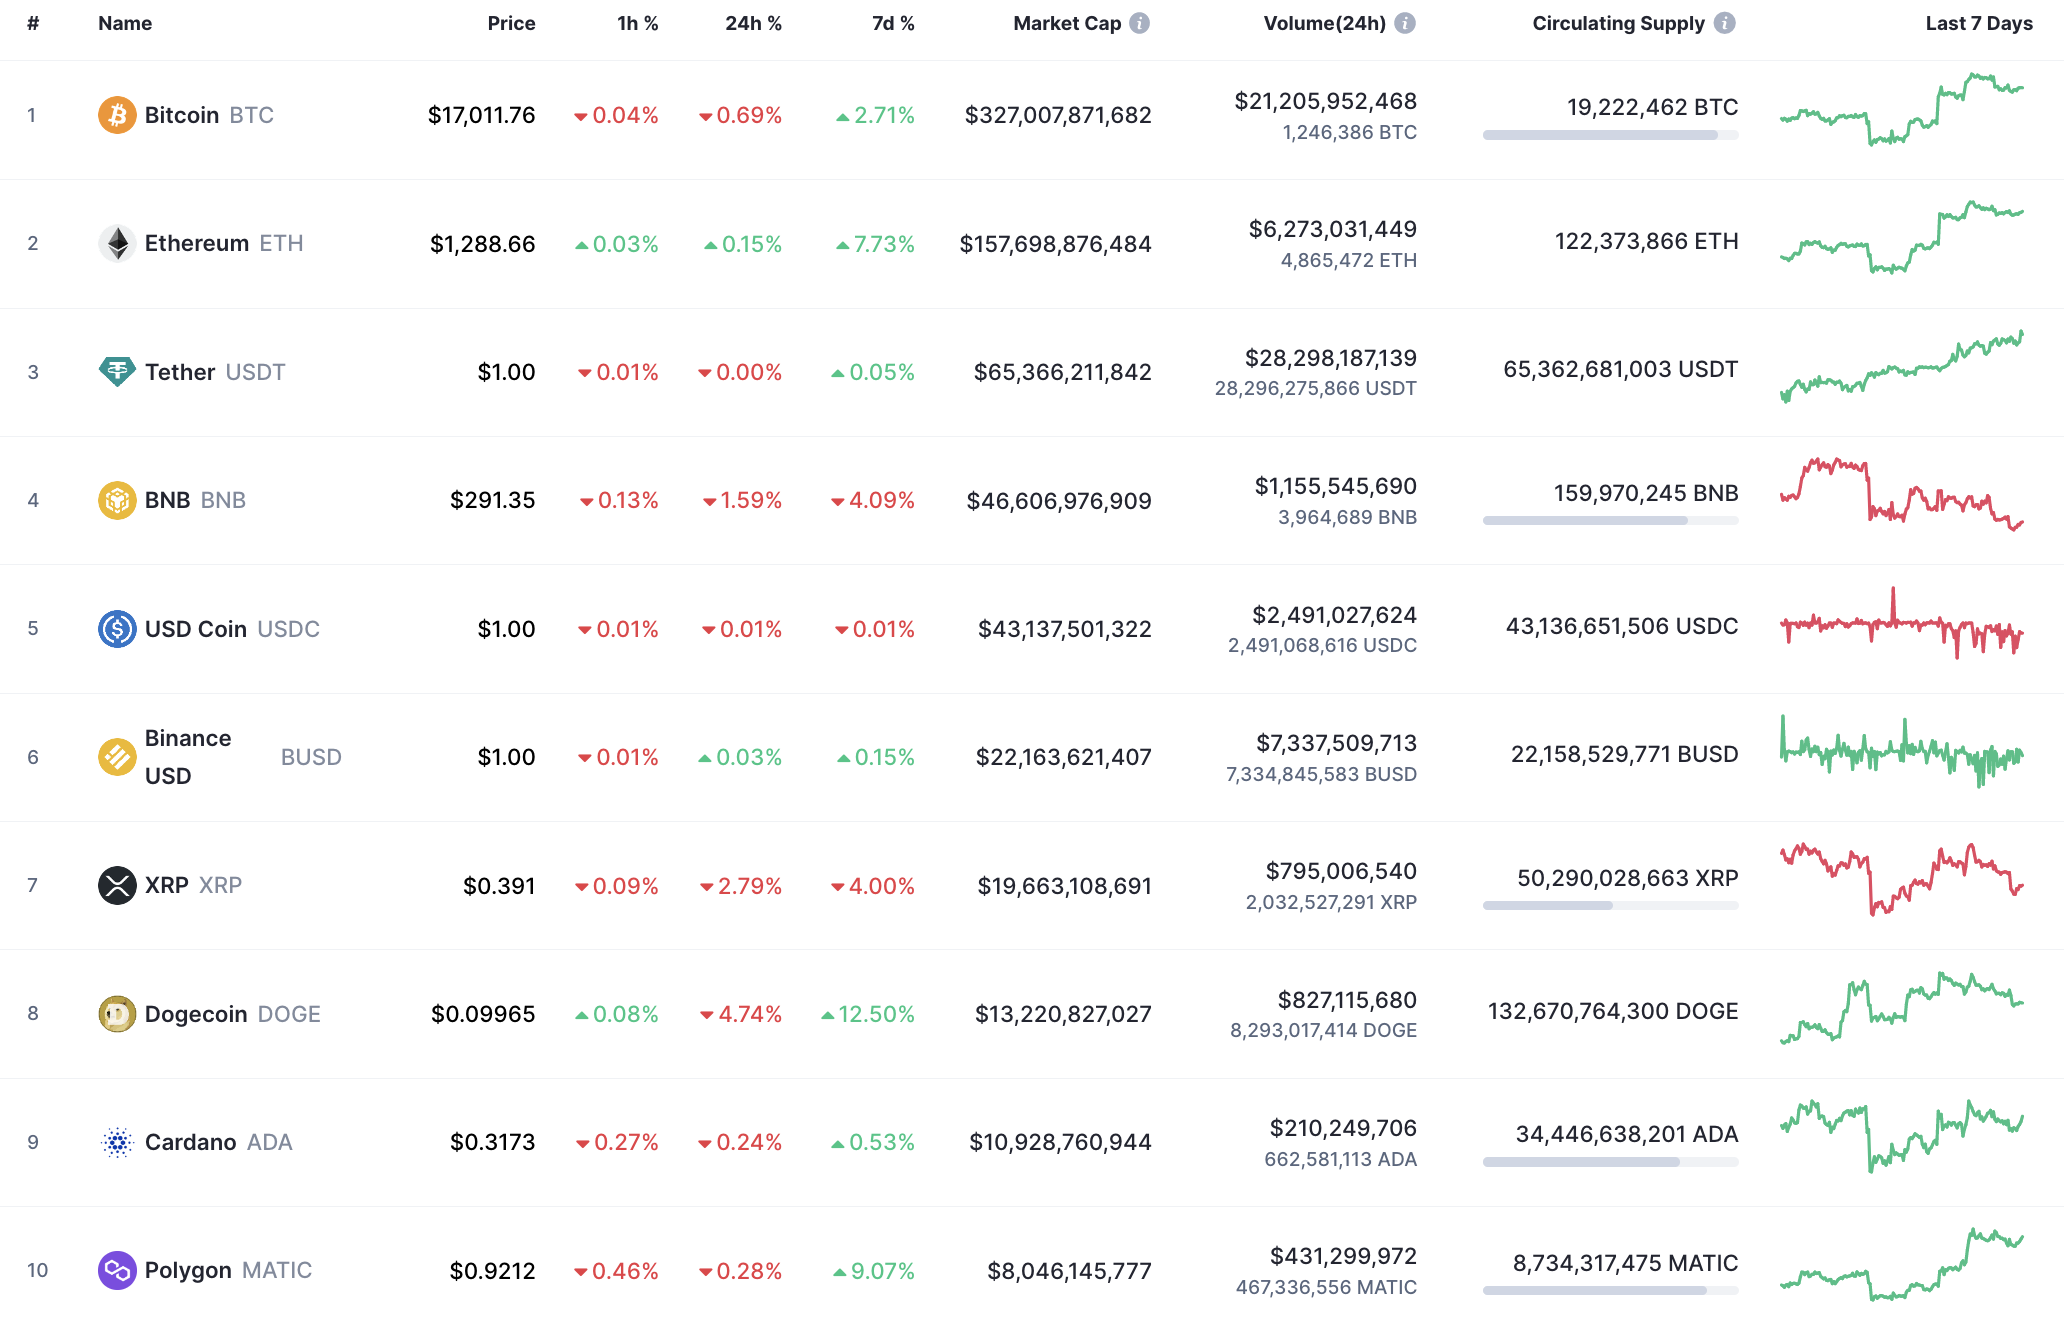Click the XRP black logo
Screen dimensions: 2064x1328
point(117,885)
